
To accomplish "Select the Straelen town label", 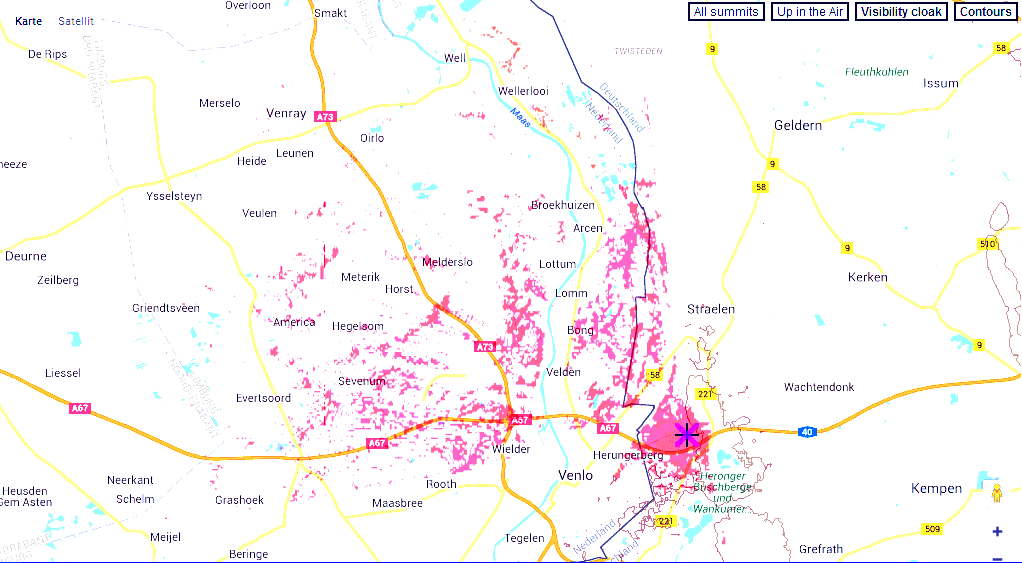I will (x=711, y=309).
